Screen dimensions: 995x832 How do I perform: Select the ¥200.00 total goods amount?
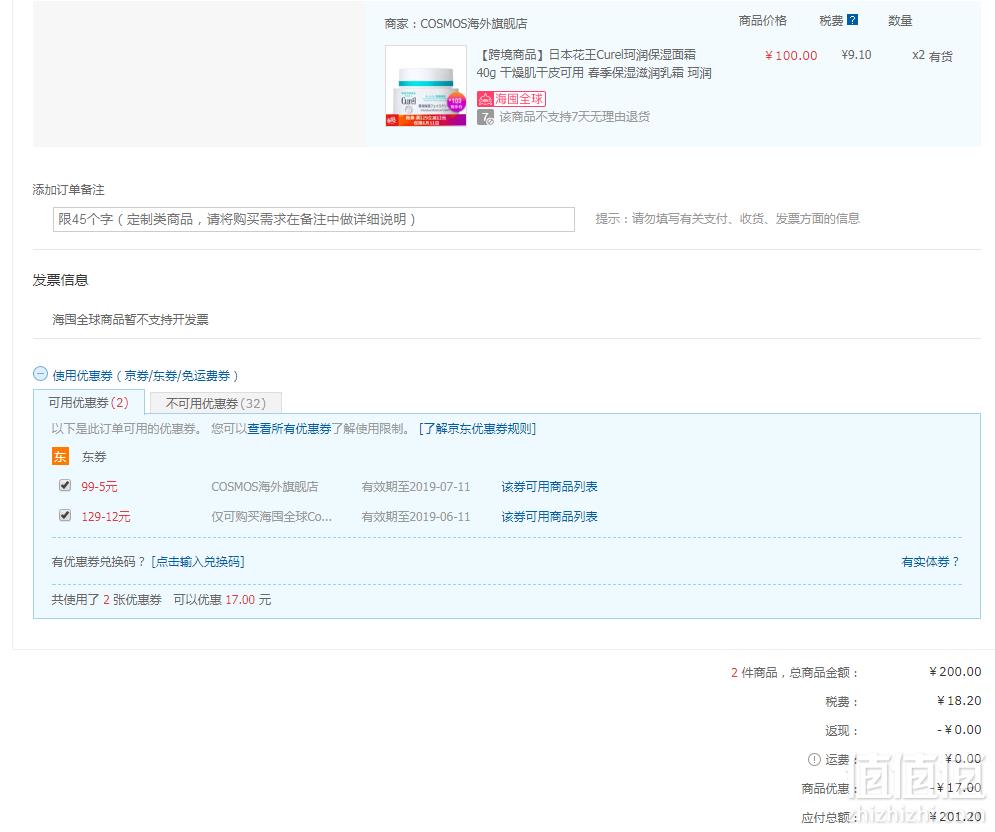[955, 671]
